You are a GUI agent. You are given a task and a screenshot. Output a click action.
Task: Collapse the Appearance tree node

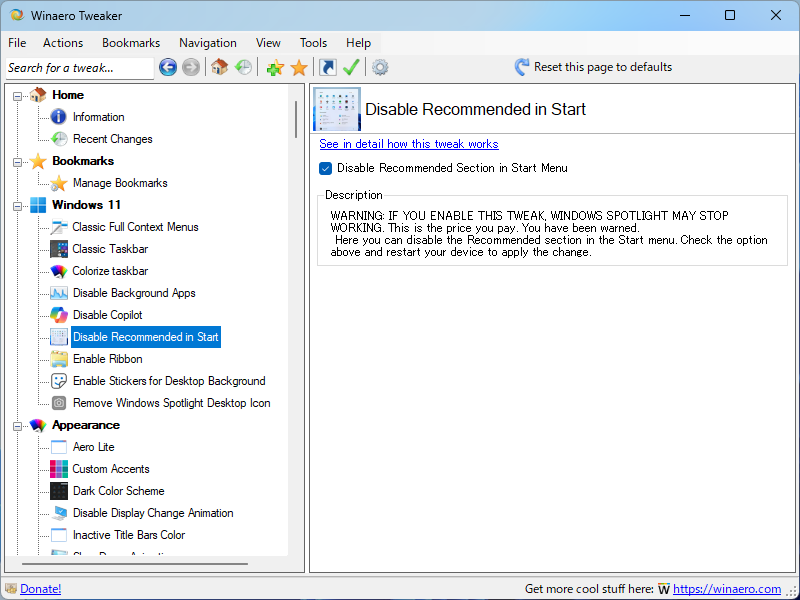[17, 426]
